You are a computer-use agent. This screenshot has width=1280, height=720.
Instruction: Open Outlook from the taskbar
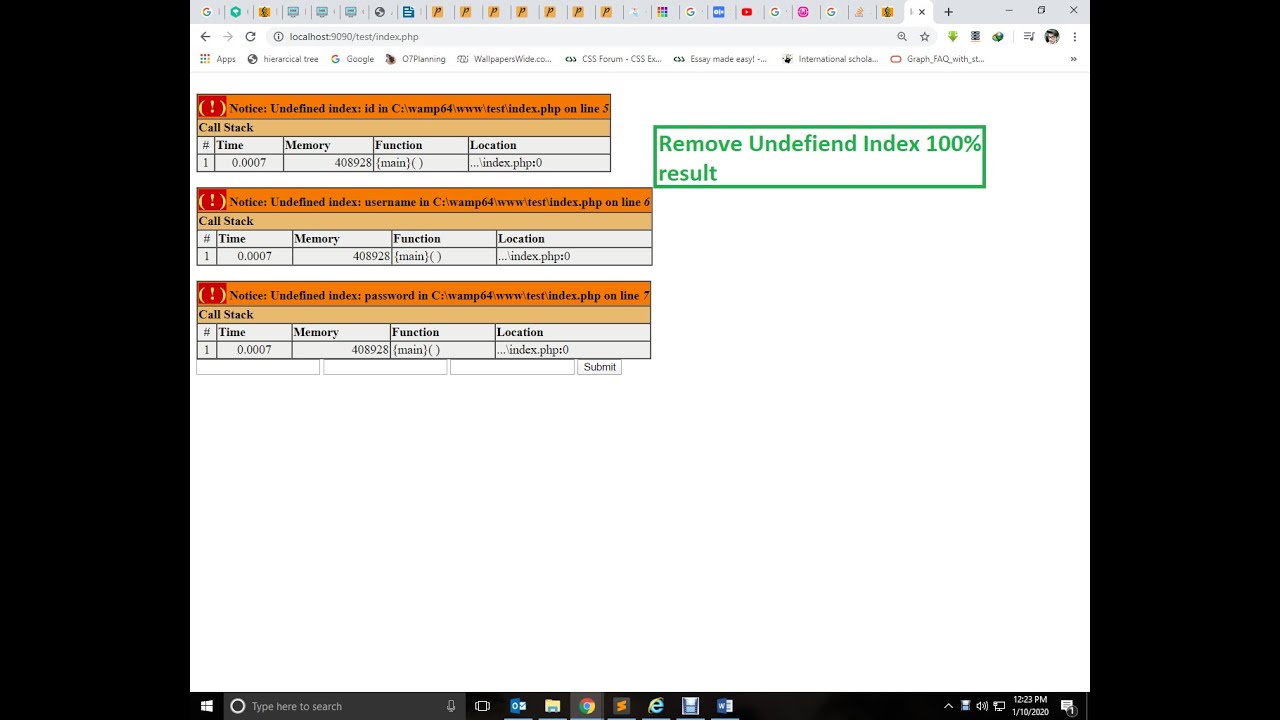pos(518,706)
